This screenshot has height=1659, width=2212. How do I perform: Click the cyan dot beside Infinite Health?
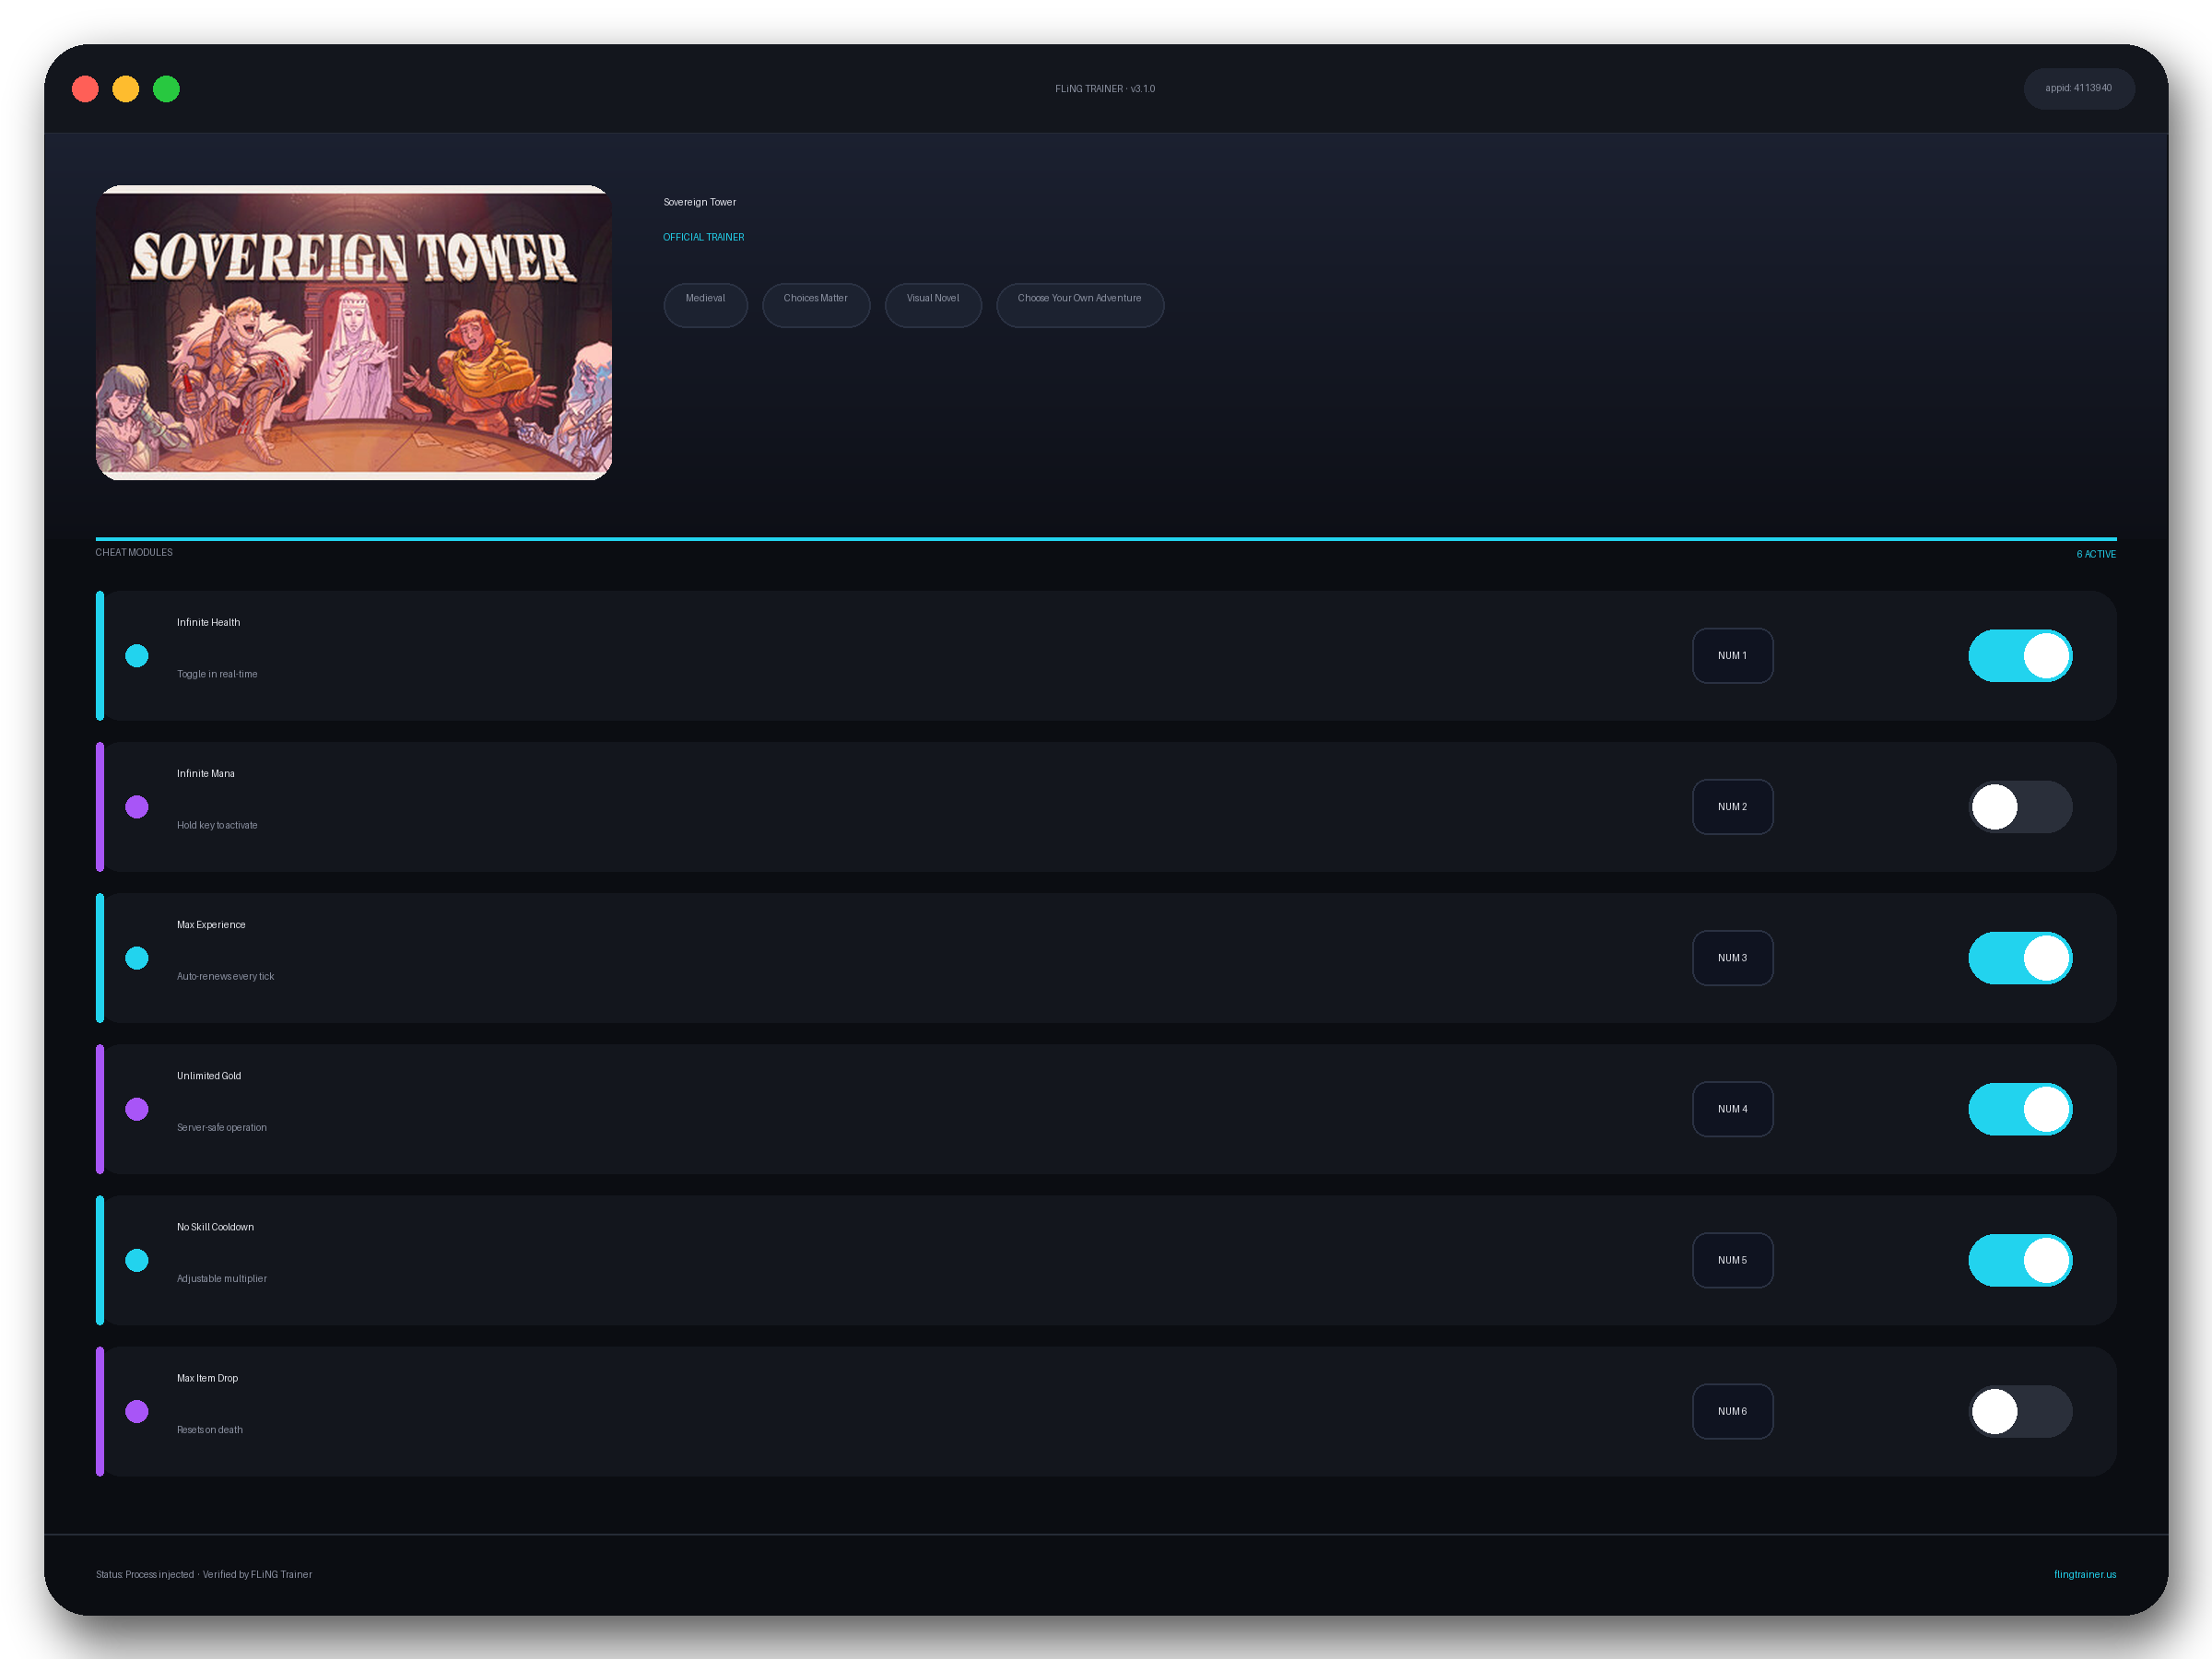pyautogui.click(x=137, y=656)
